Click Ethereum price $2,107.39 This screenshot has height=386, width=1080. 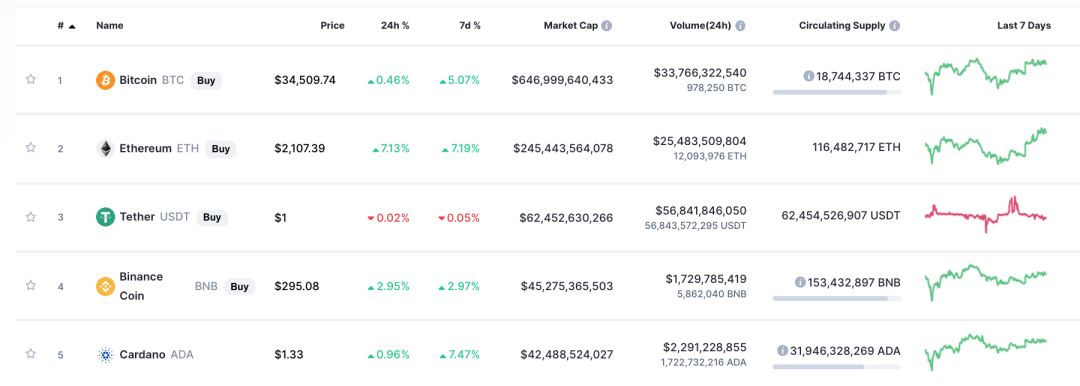tap(300, 148)
